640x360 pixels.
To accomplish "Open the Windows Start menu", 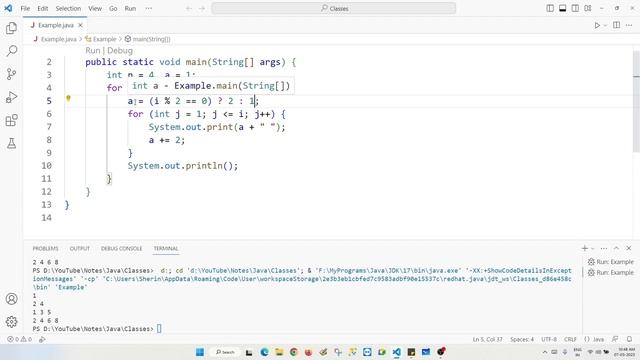I will 200,352.
